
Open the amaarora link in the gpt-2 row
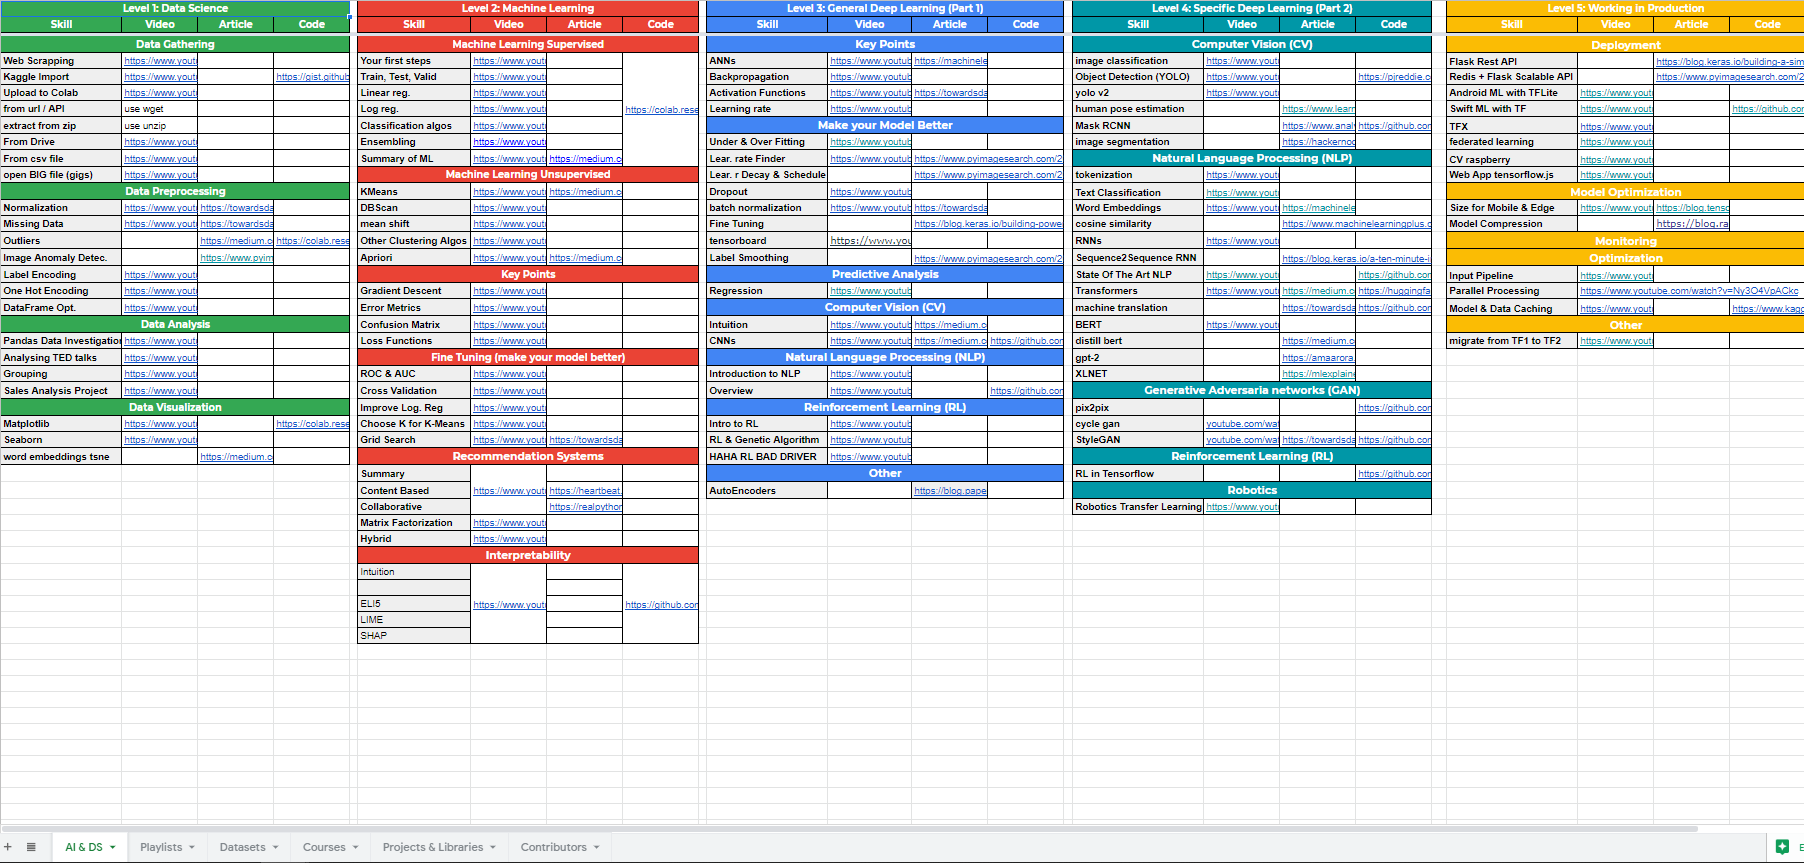pyautogui.click(x=1318, y=358)
